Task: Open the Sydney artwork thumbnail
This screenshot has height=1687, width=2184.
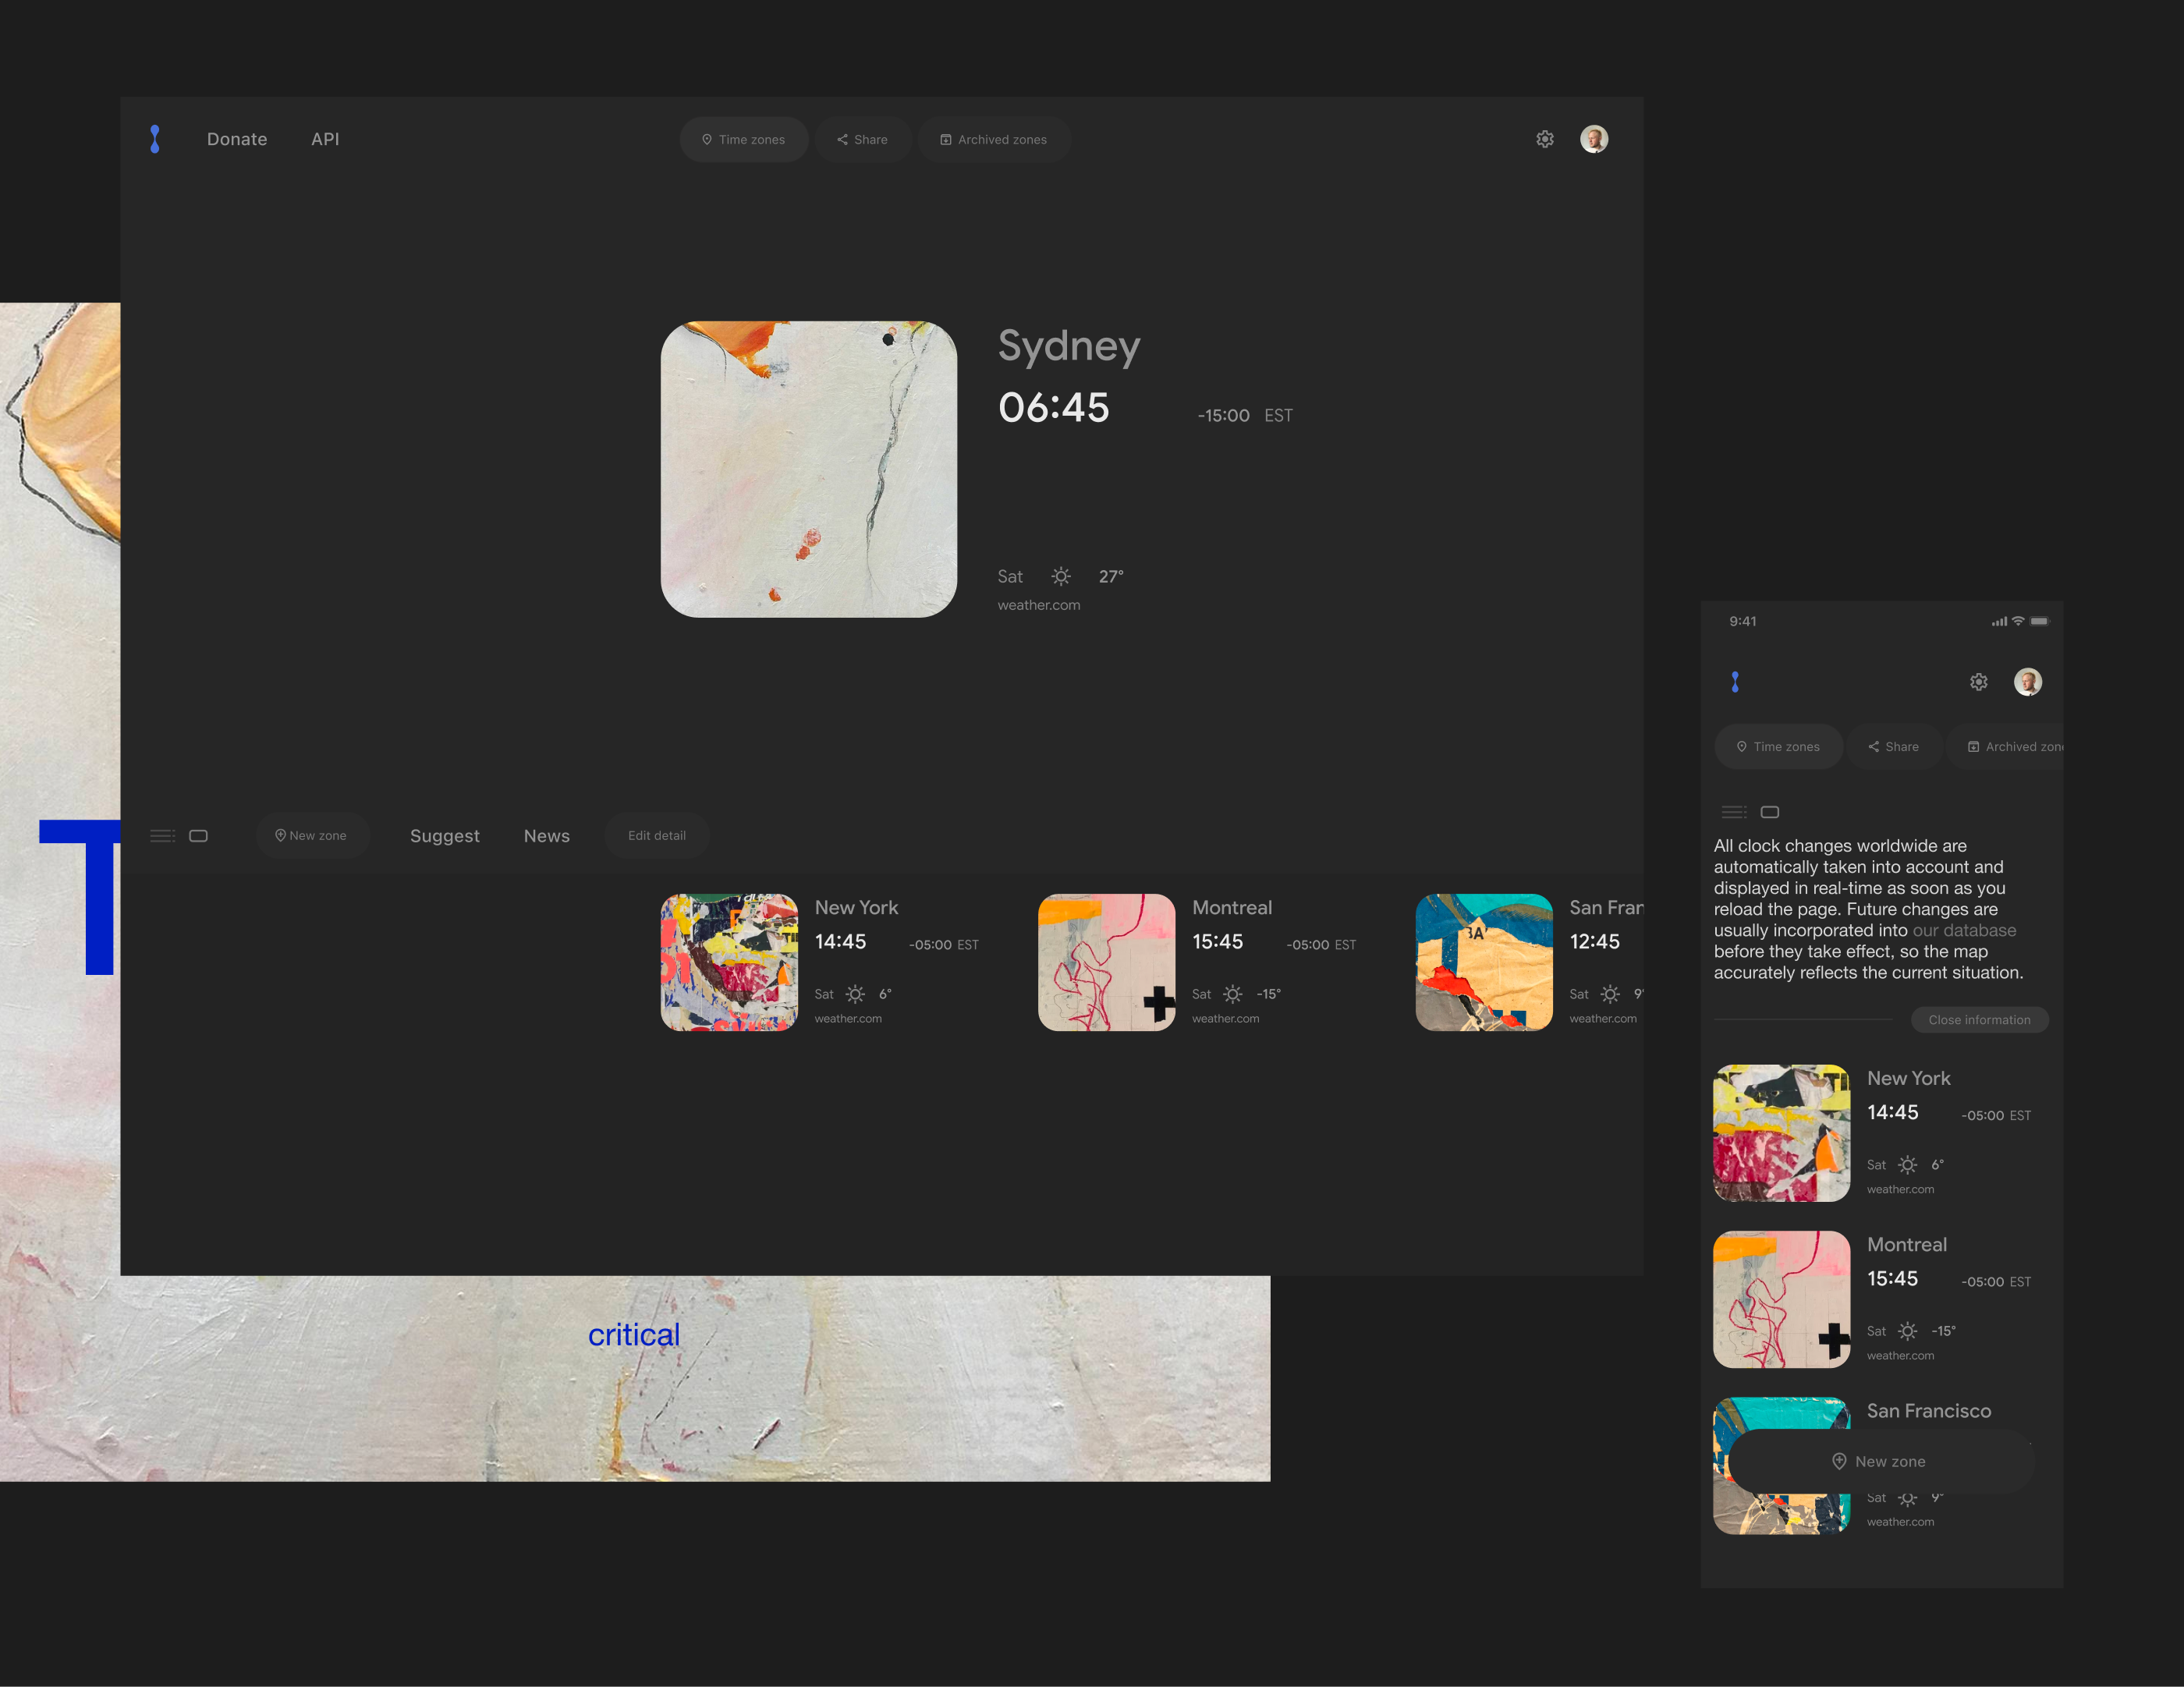Action: click(808, 469)
